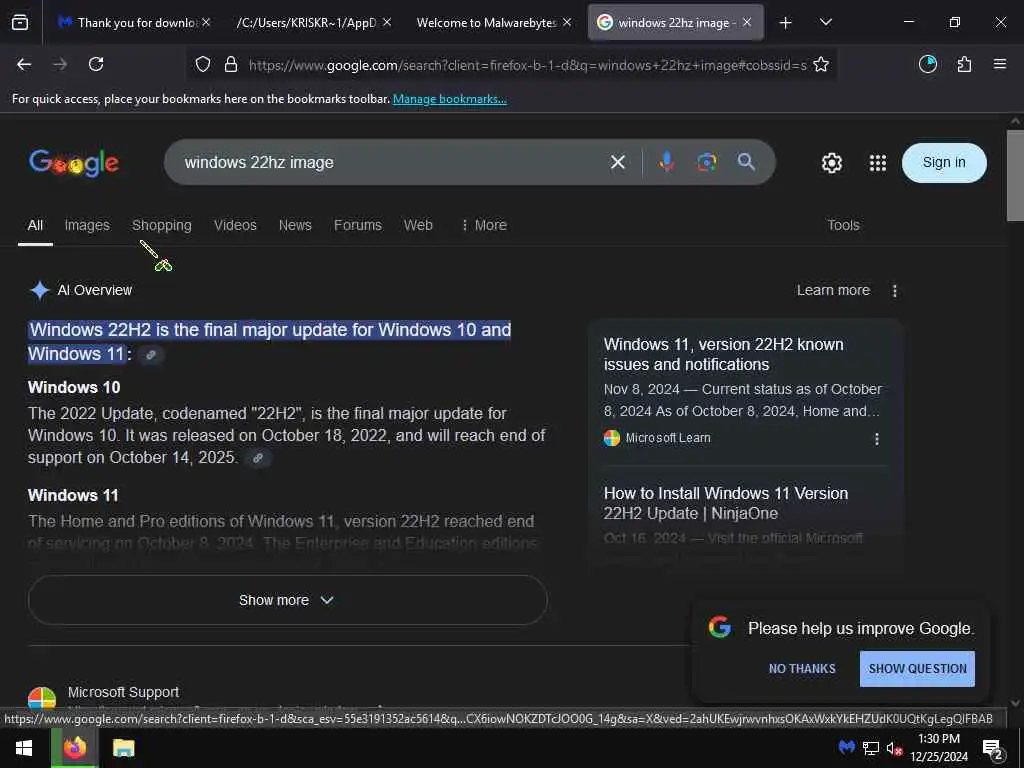Screen dimensions: 1024x768
Task: Submit search with magnifier icon
Action: [746, 161]
